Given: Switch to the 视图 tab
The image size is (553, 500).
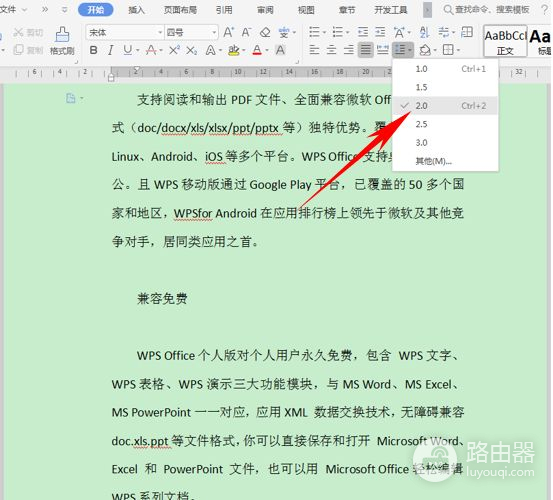Looking at the screenshot, I should click(x=306, y=10).
